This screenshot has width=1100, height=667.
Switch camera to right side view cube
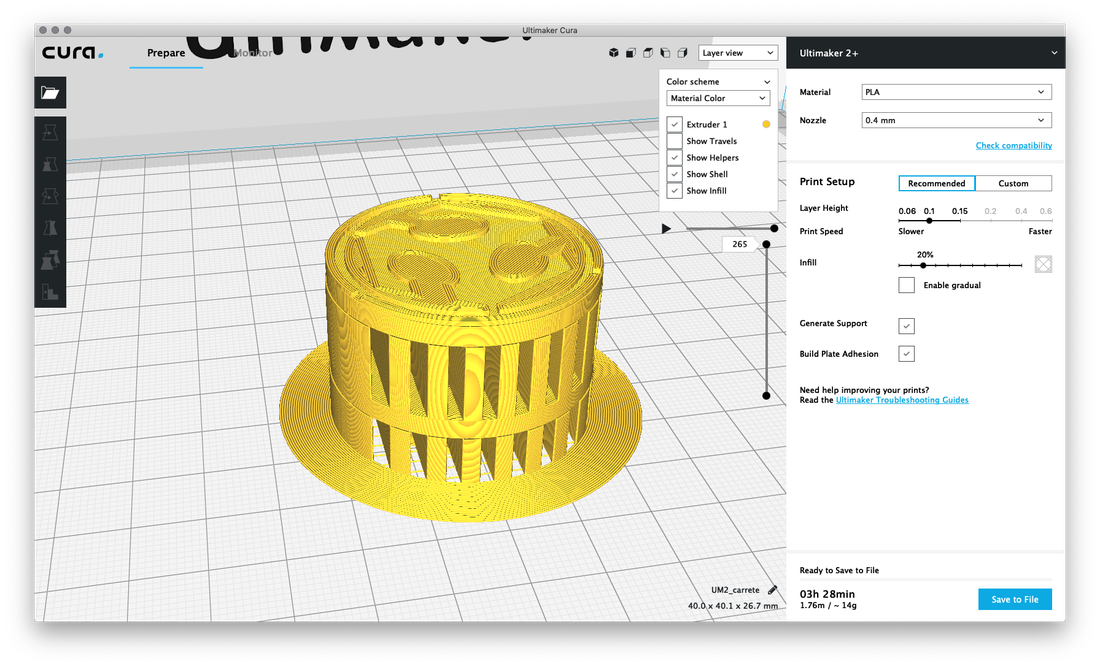tap(682, 53)
